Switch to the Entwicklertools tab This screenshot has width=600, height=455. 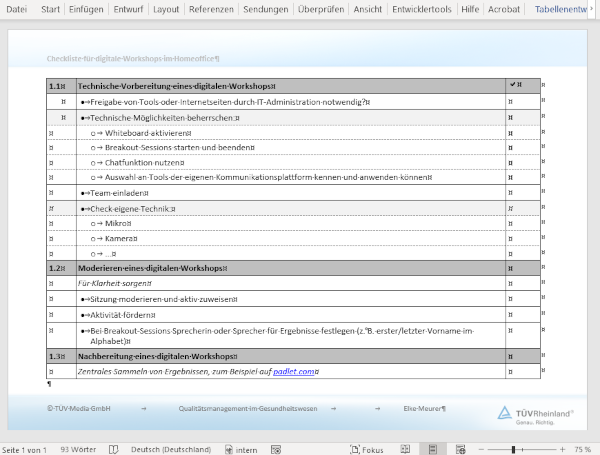point(419,8)
